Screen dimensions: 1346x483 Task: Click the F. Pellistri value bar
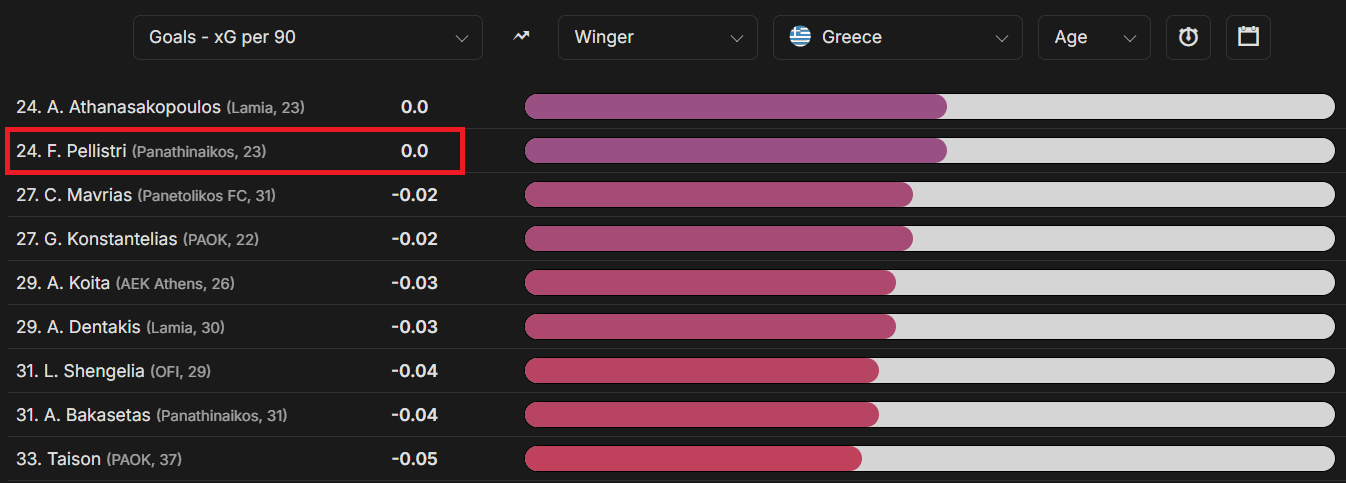coord(929,151)
